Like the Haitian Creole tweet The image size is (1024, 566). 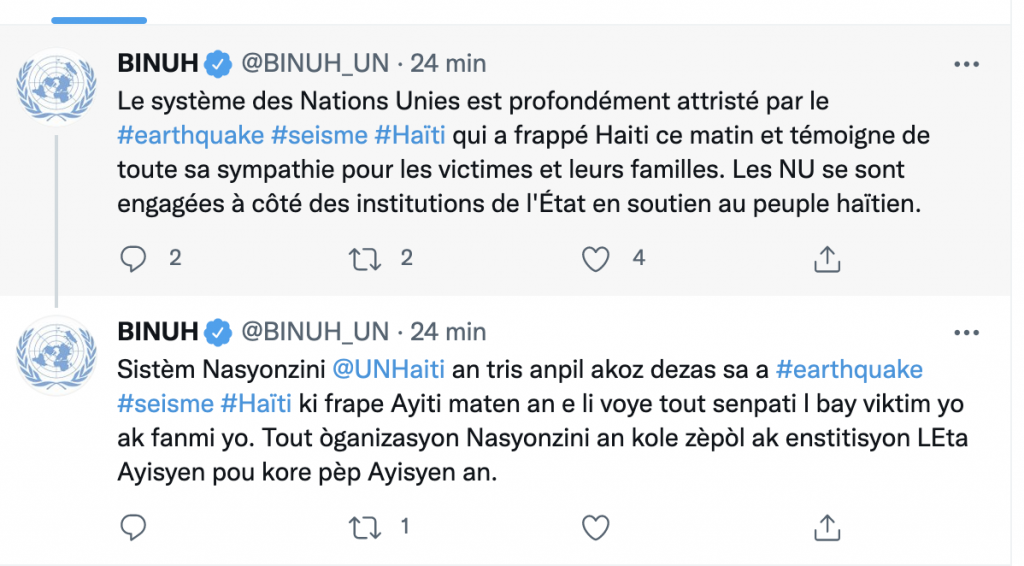click(x=596, y=526)
